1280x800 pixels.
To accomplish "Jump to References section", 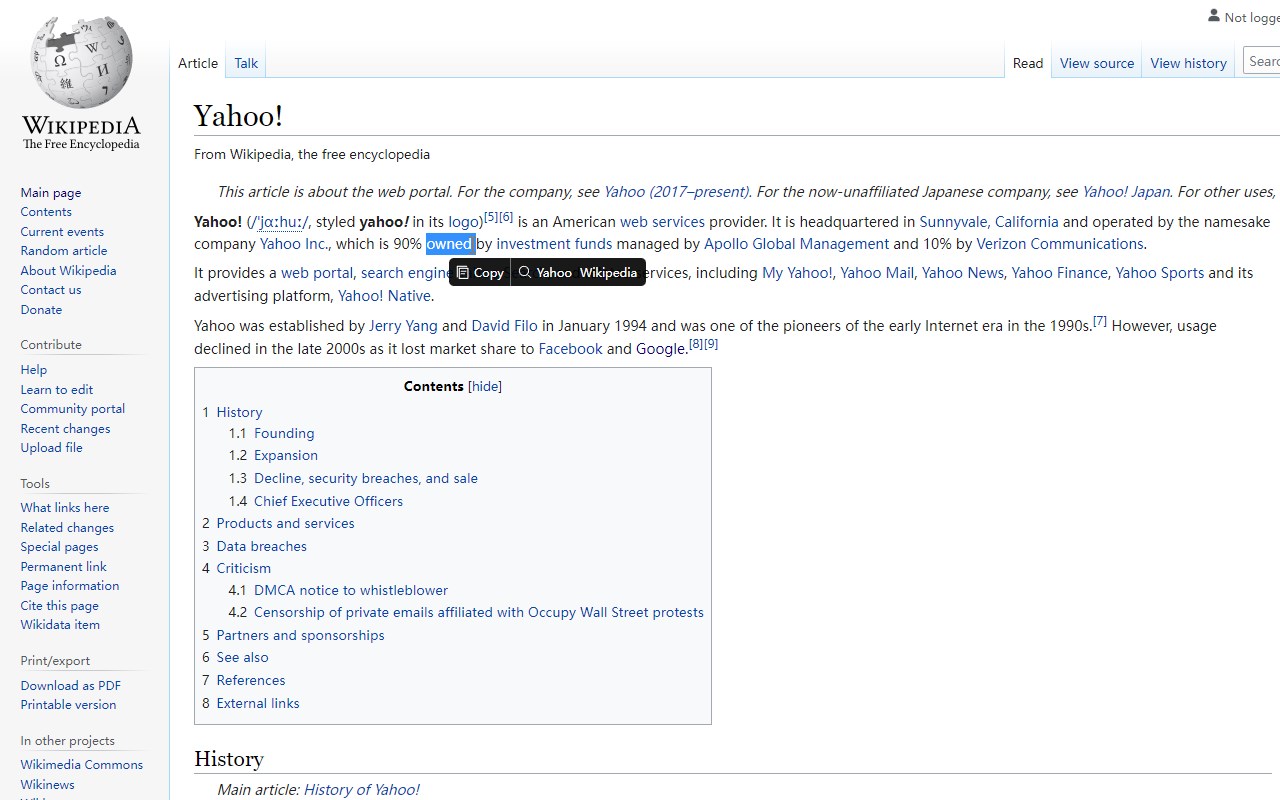I will click(x=251, y=680).
